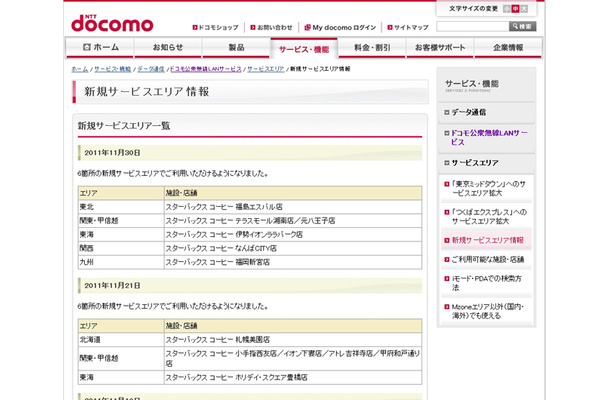Viewport: 610px width, 400px height.
Task: Click ドコモ公衆無線LANサービス breadcrumb link
Action: click(206, 69)
